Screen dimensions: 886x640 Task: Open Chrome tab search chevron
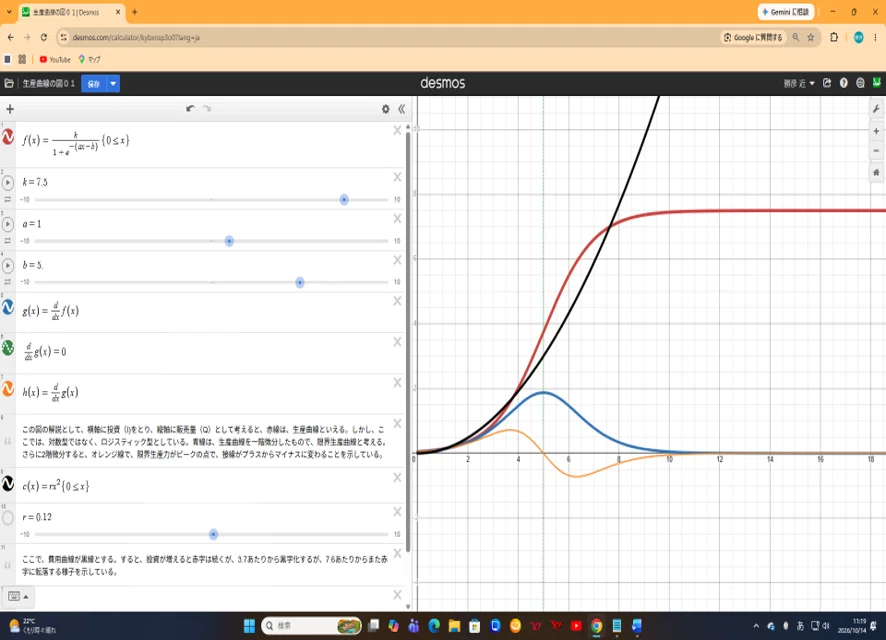(9, 12)
